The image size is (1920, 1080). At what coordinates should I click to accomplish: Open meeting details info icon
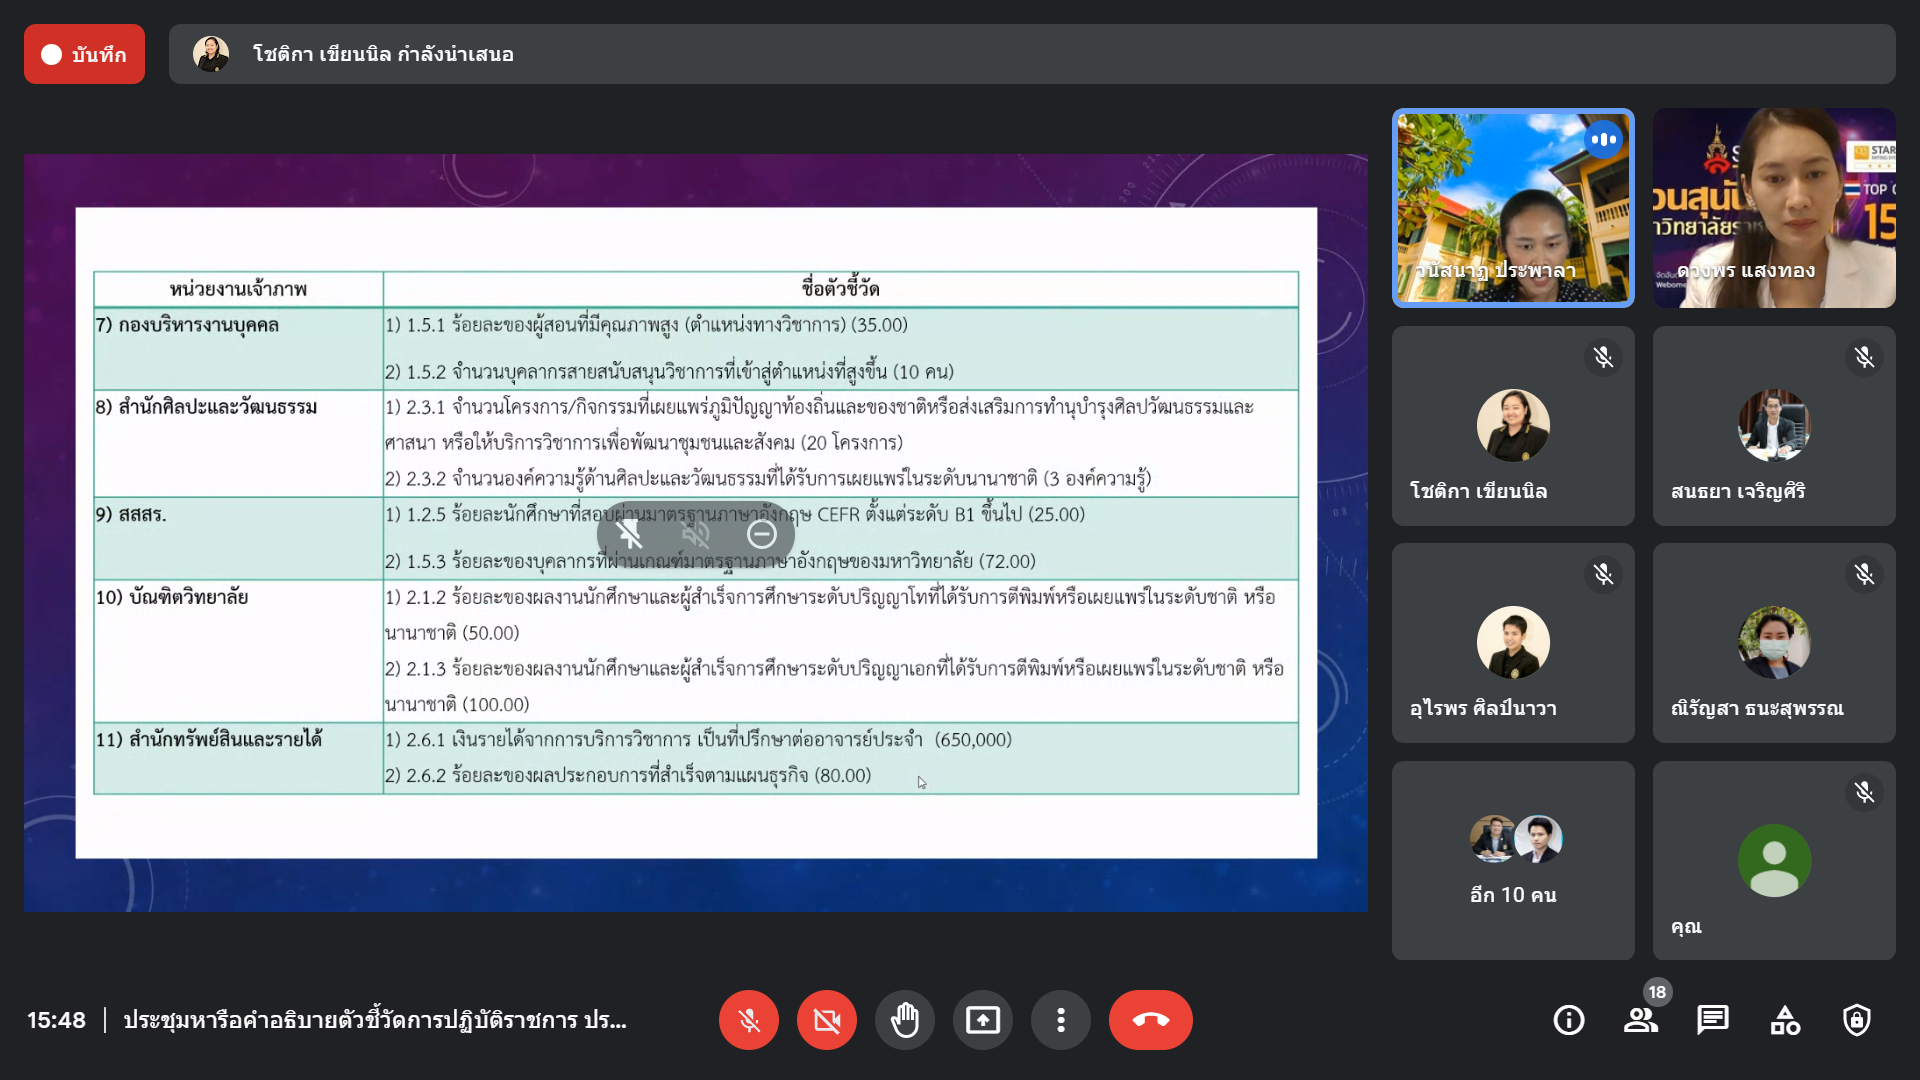[x=1568, y=1020]
